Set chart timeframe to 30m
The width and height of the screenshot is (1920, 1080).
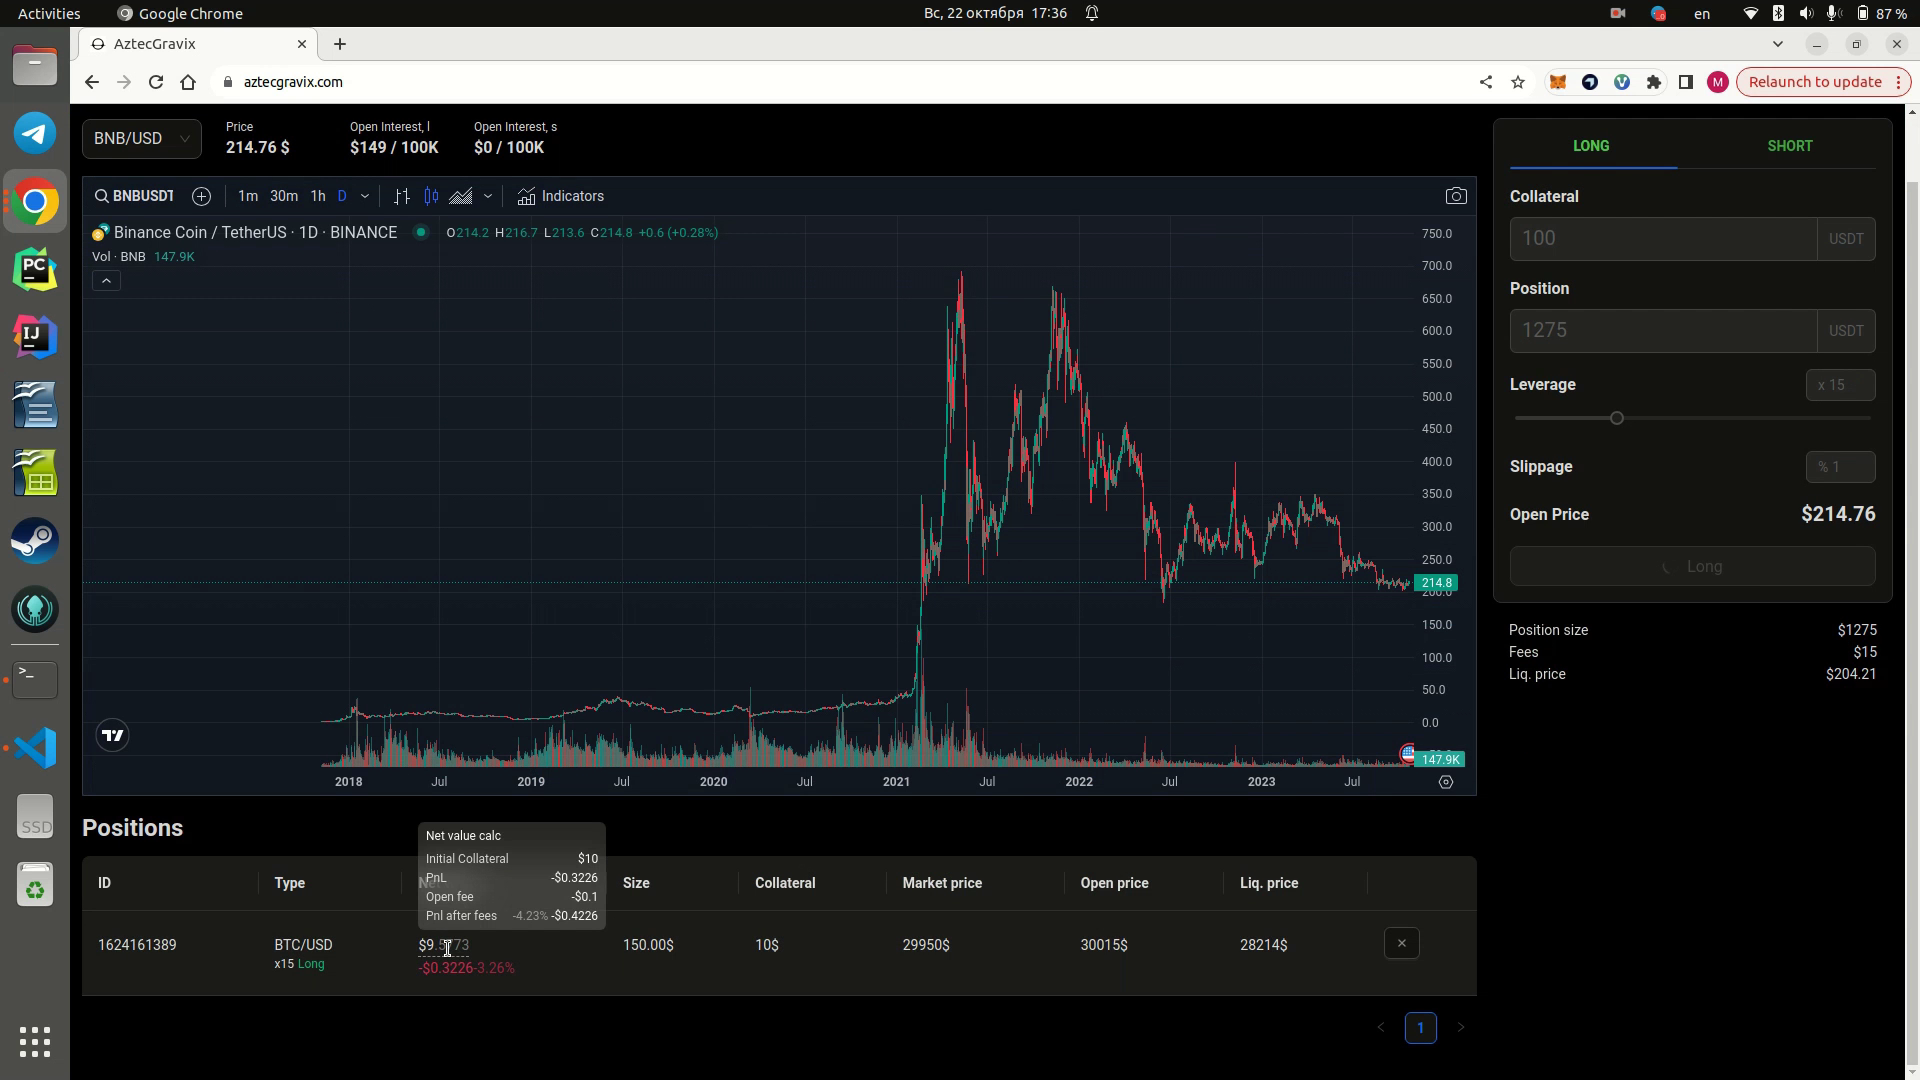pos(284,196)
